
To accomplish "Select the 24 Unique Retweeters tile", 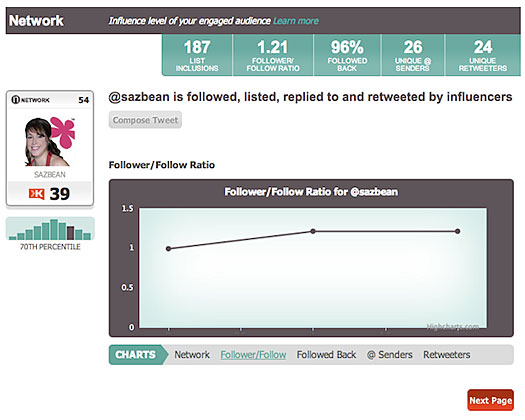I will pyautogui.click(x=483, y=55).
